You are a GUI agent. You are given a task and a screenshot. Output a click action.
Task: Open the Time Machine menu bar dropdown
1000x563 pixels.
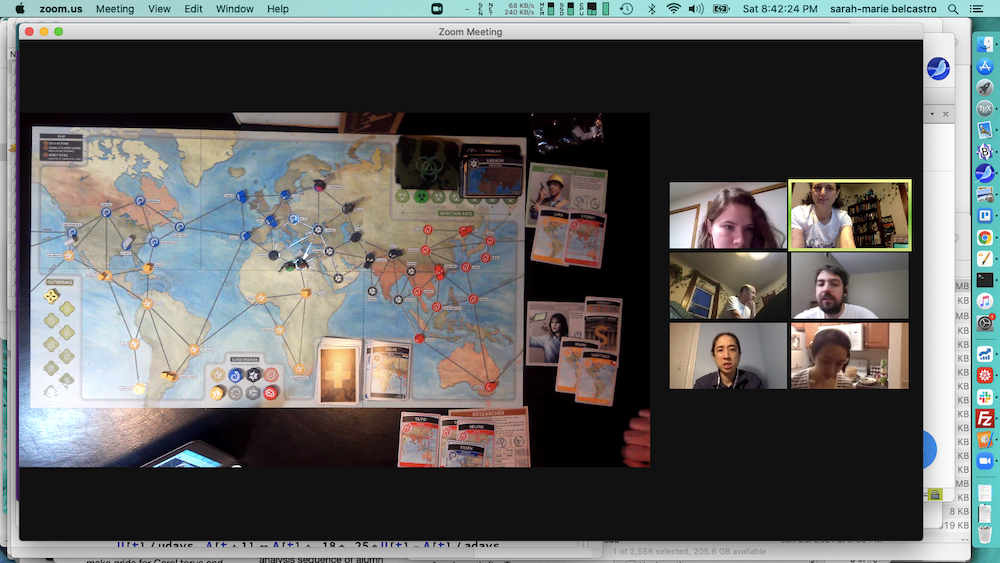[626, 9]
